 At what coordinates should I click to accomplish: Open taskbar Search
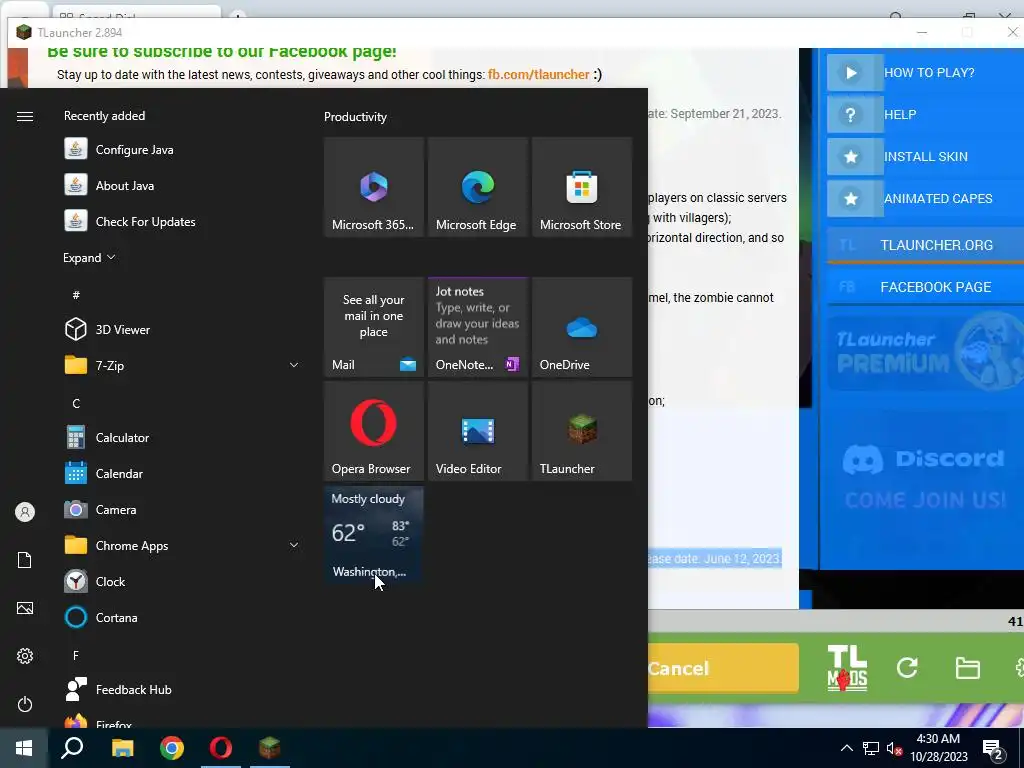72,748
